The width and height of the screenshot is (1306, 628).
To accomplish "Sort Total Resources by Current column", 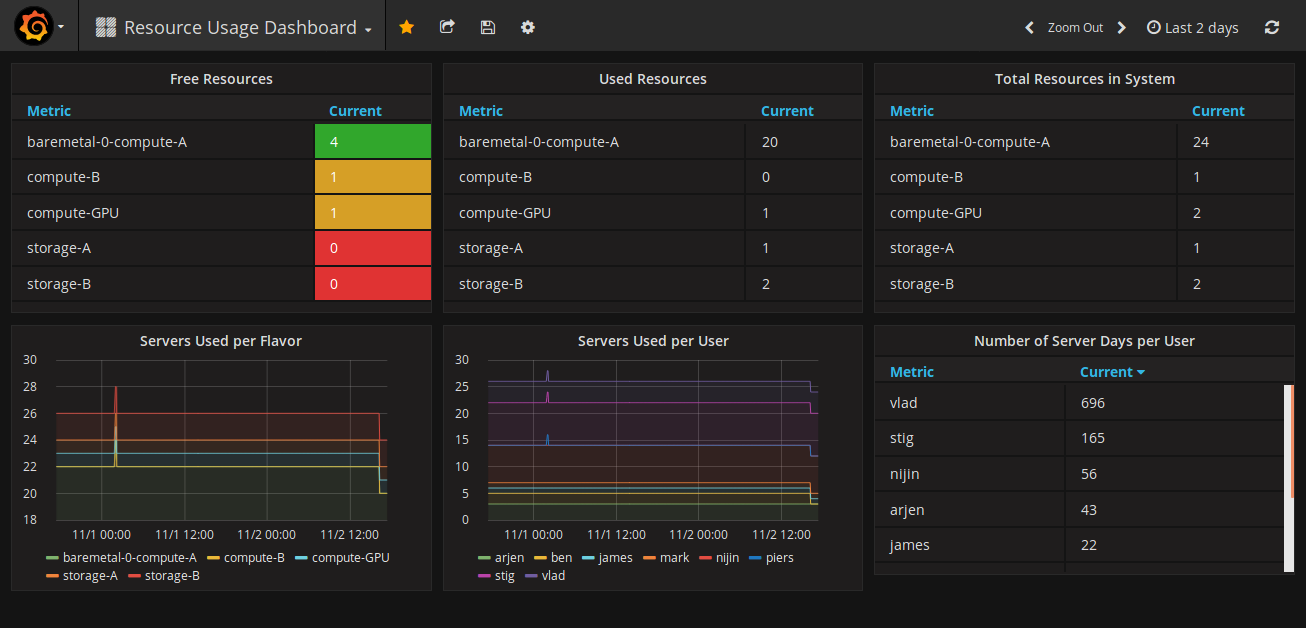I will click(1218, 111).
